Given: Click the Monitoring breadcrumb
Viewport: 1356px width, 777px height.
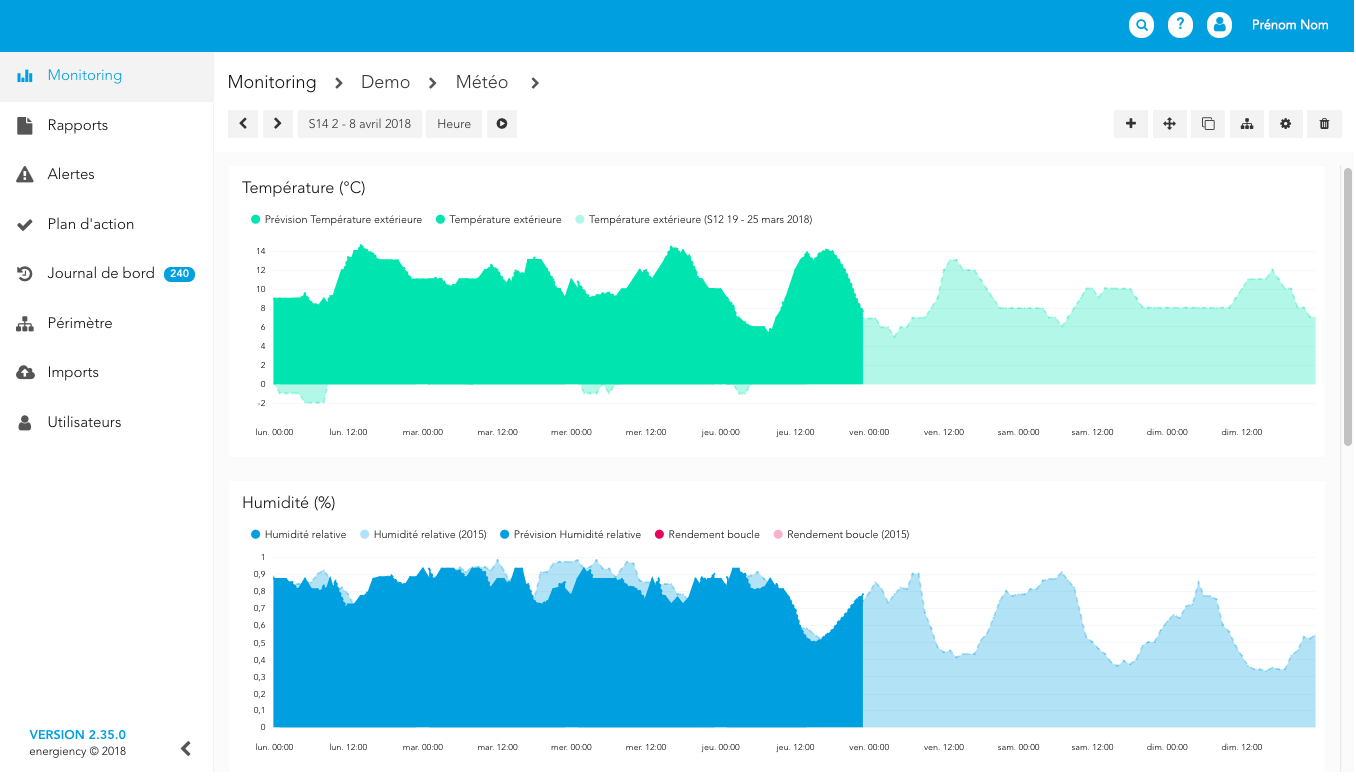Looking at the screenshot, I should [x=272, y=82].
